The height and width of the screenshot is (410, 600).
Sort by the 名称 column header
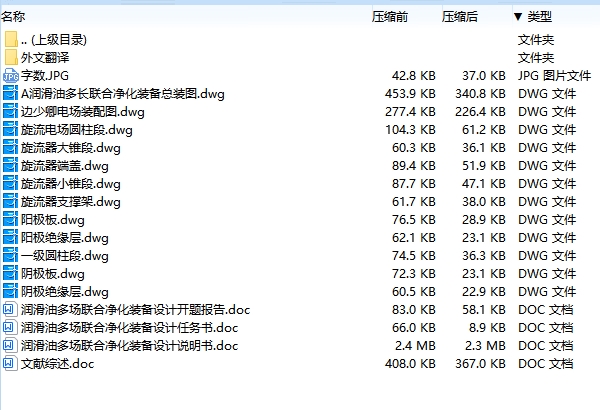tap(13, 16)
